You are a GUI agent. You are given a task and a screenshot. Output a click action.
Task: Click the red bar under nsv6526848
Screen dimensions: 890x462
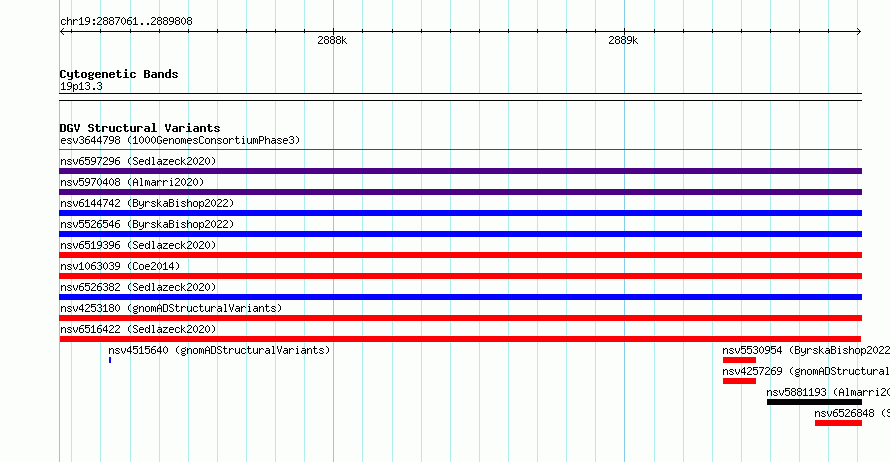click(838, 423)
